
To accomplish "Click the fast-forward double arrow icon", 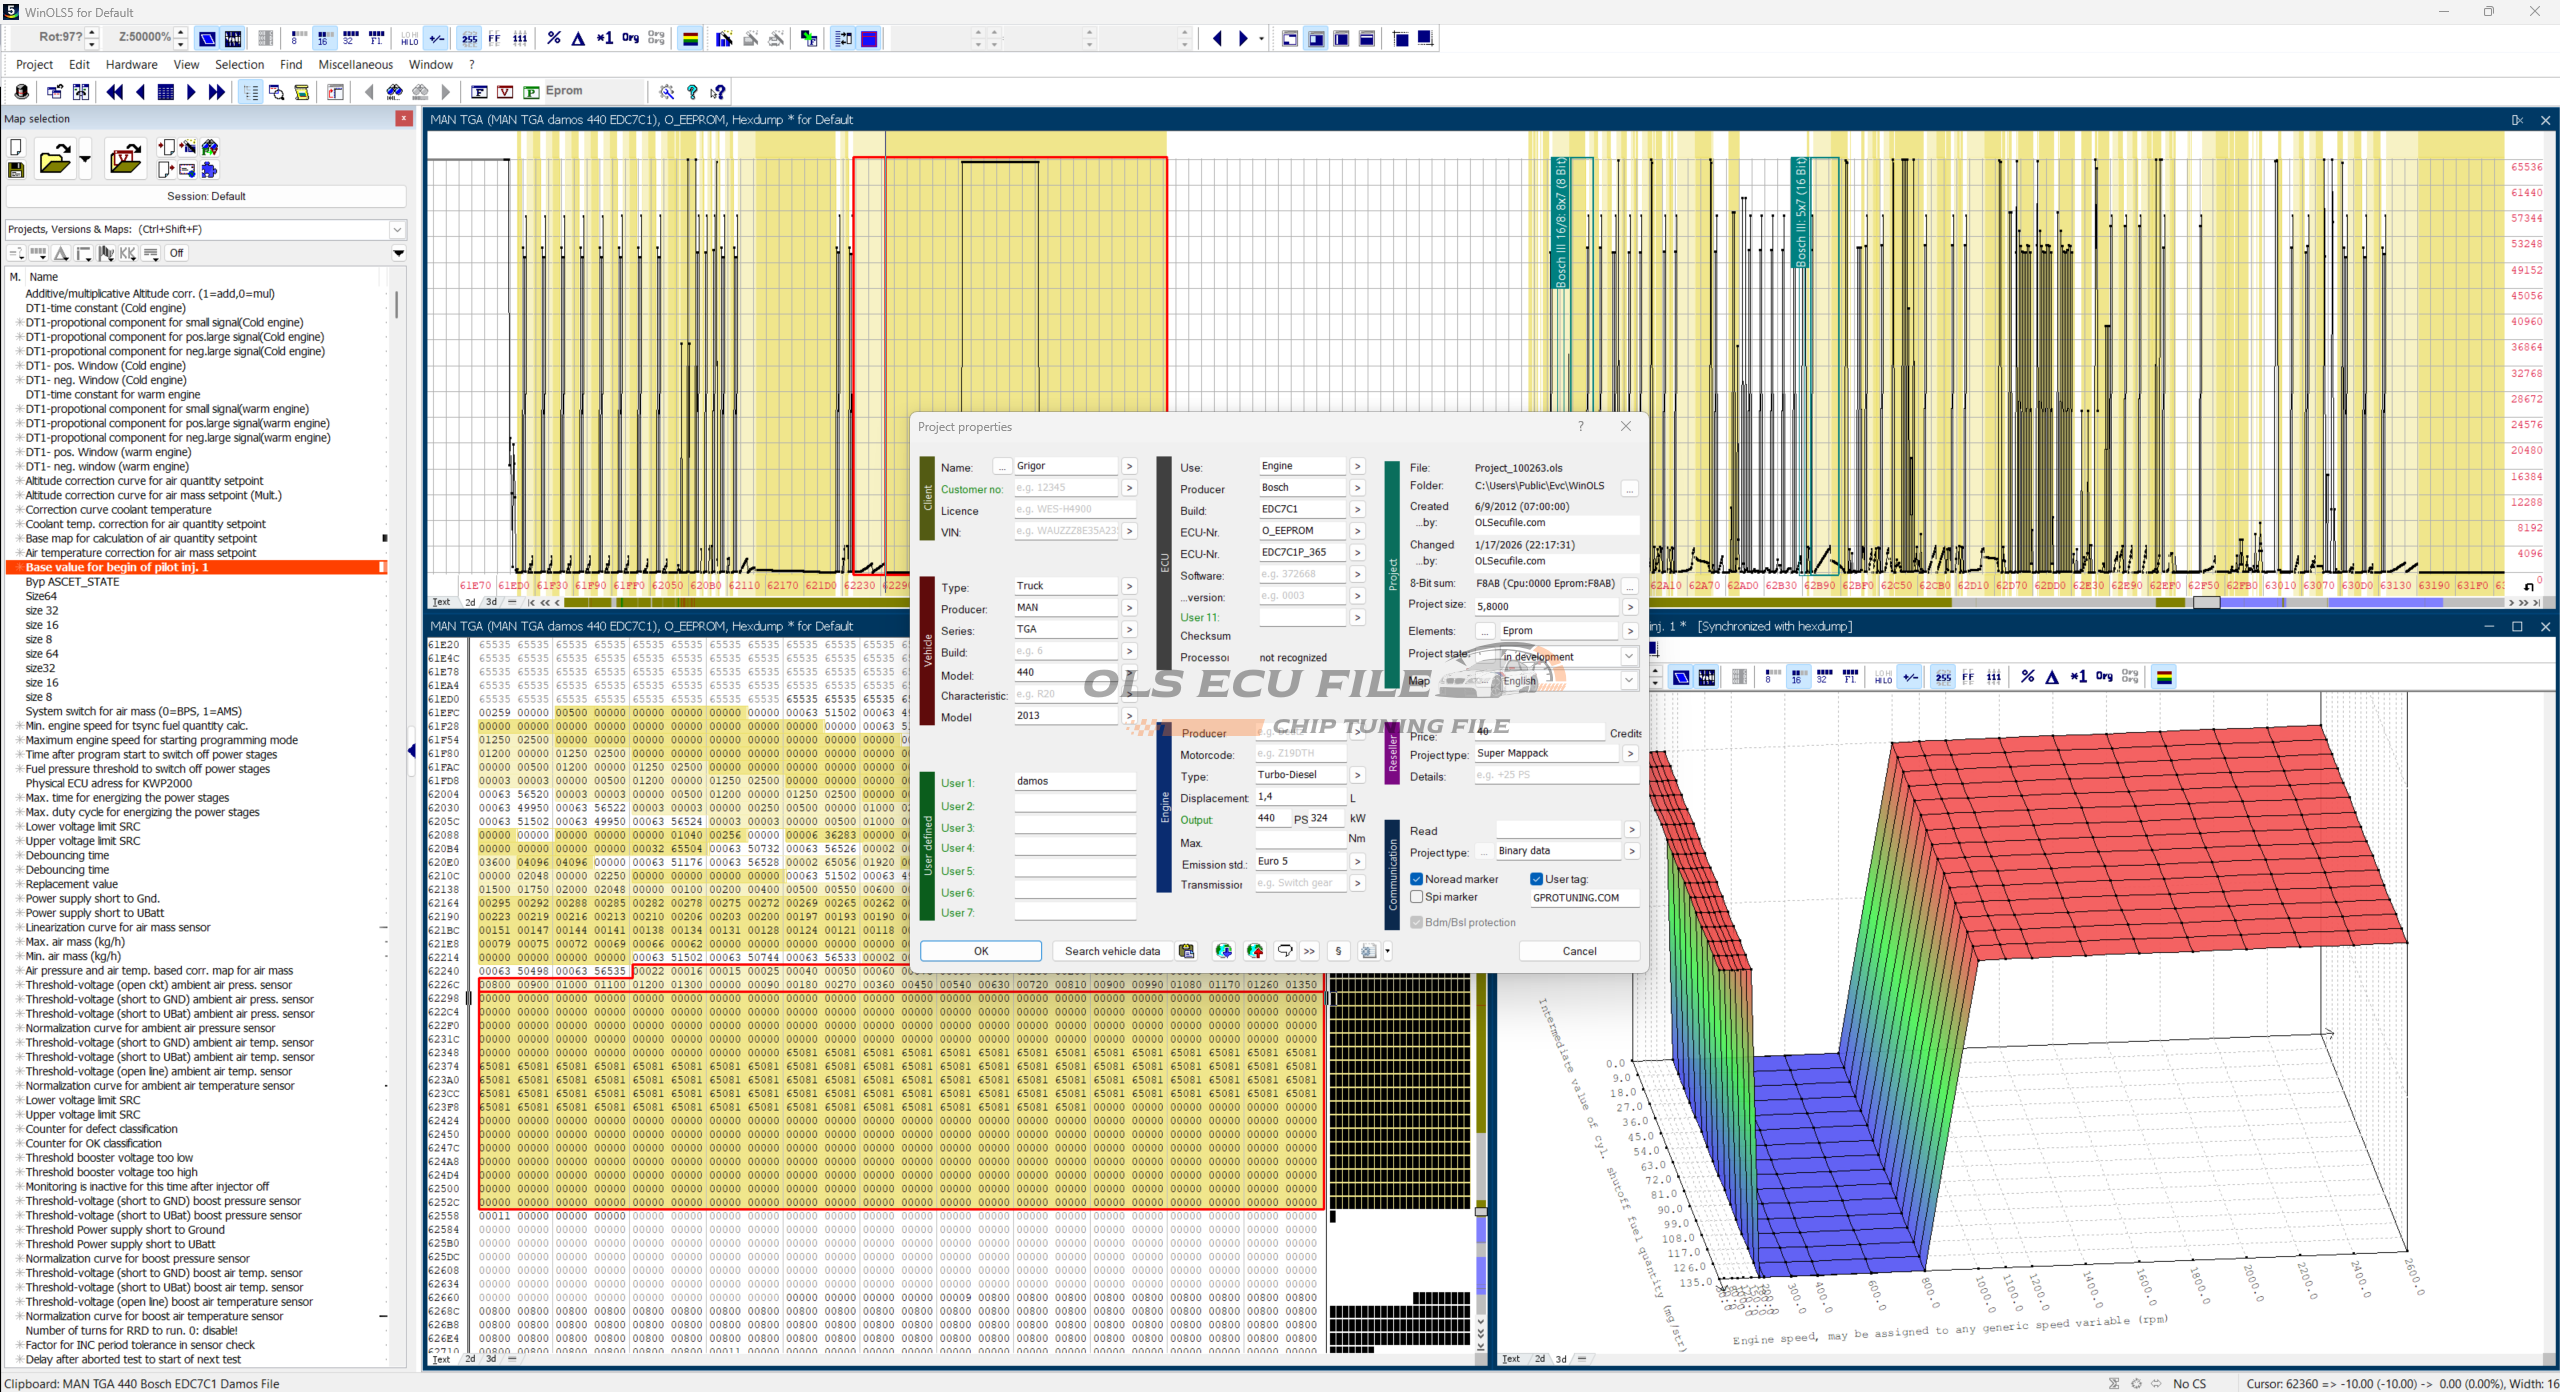I will point(216,92).
